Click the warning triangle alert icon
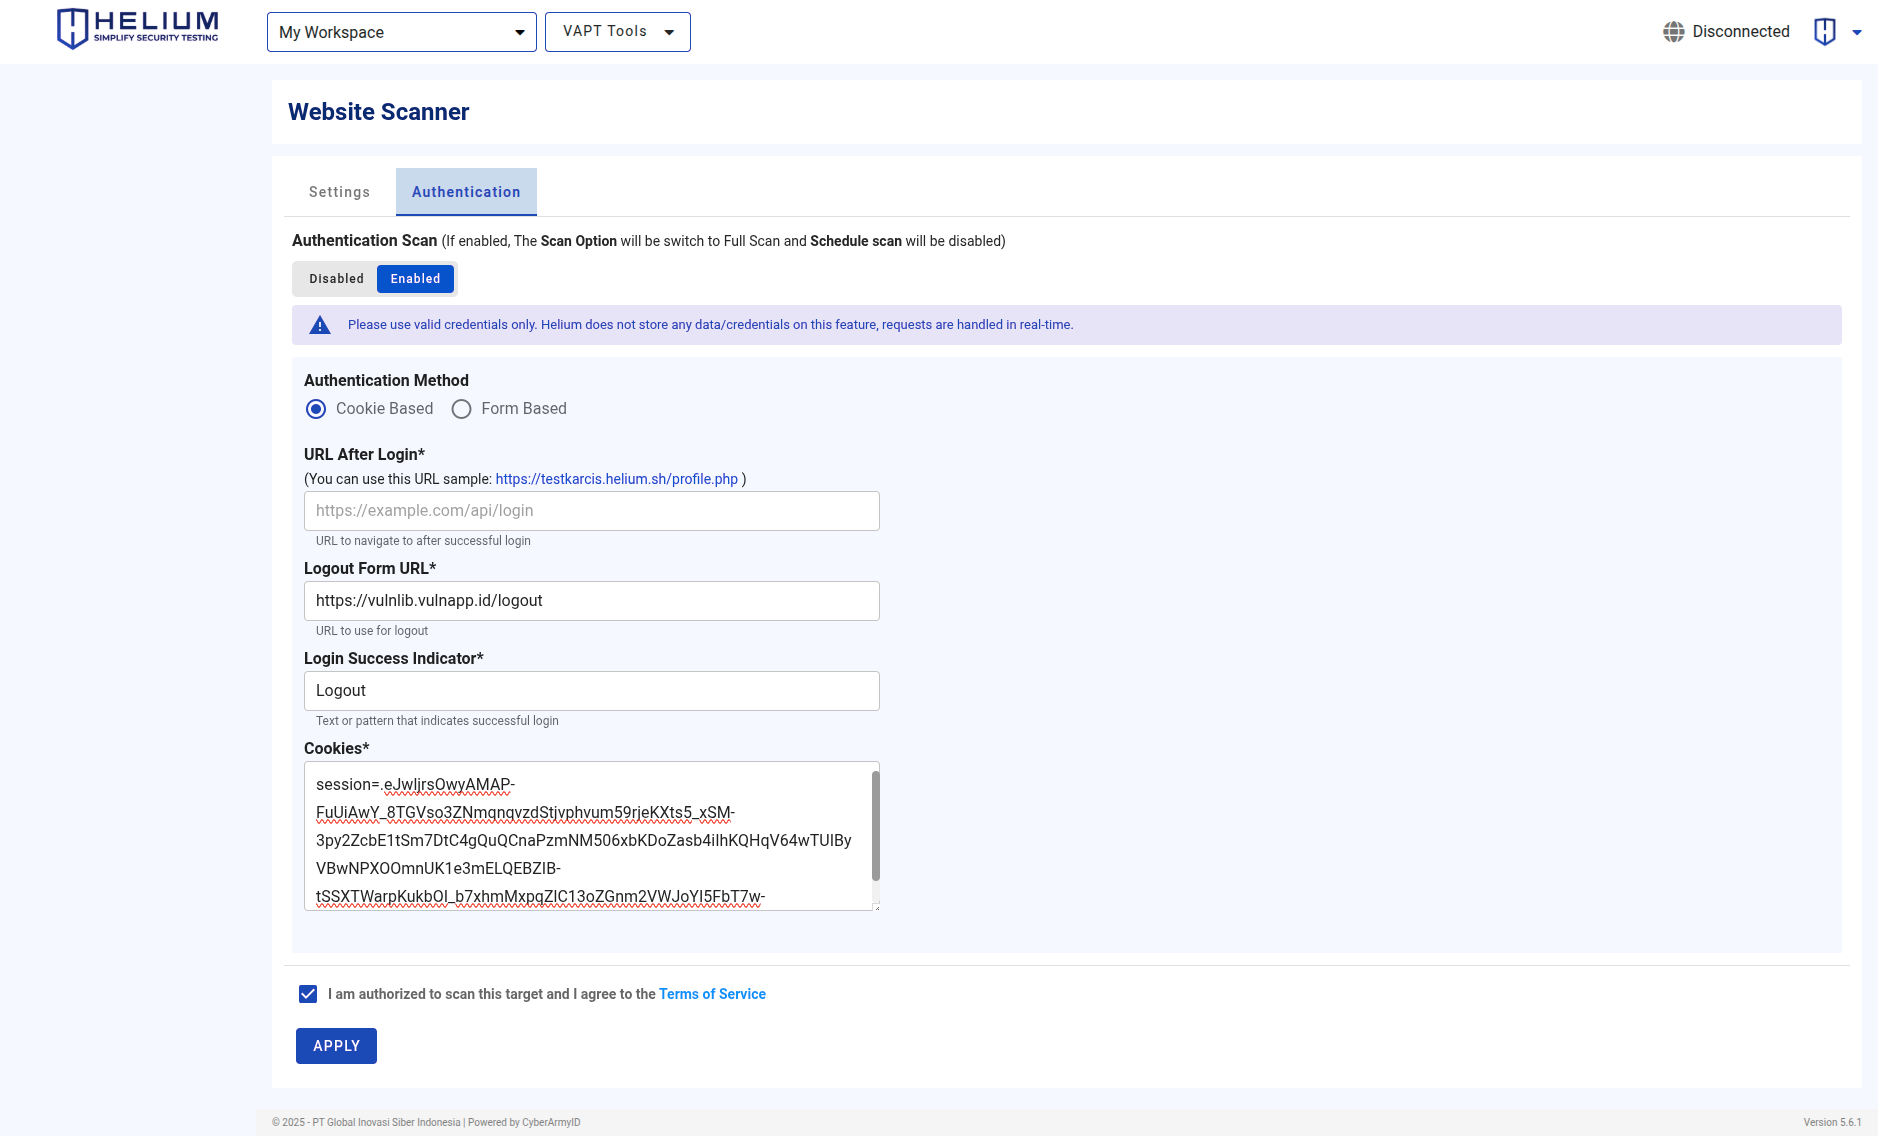The image size is (1878, 1136). [320, 325]
